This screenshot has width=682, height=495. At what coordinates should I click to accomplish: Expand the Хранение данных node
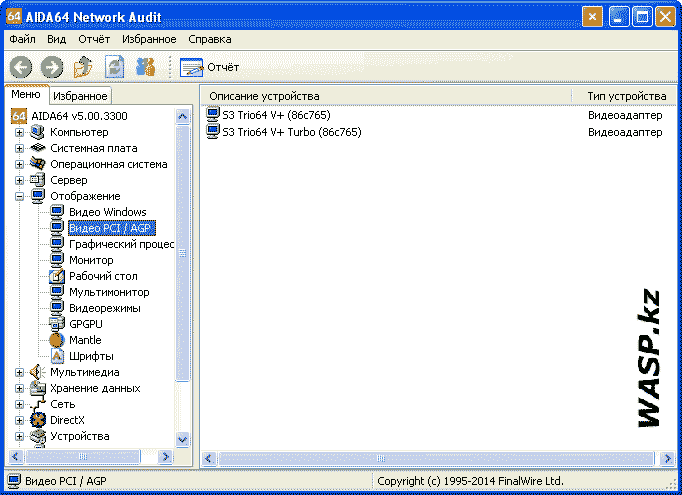[x=19, y=388]
